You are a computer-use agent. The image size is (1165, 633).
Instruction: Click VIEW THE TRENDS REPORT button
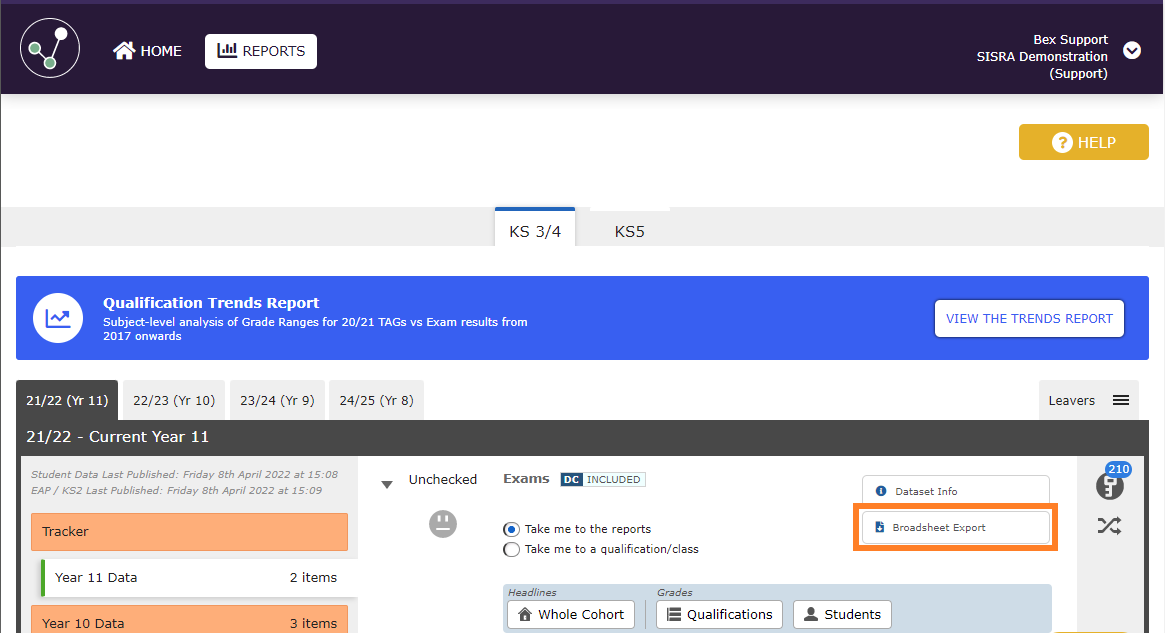(x=1029, y=319)
